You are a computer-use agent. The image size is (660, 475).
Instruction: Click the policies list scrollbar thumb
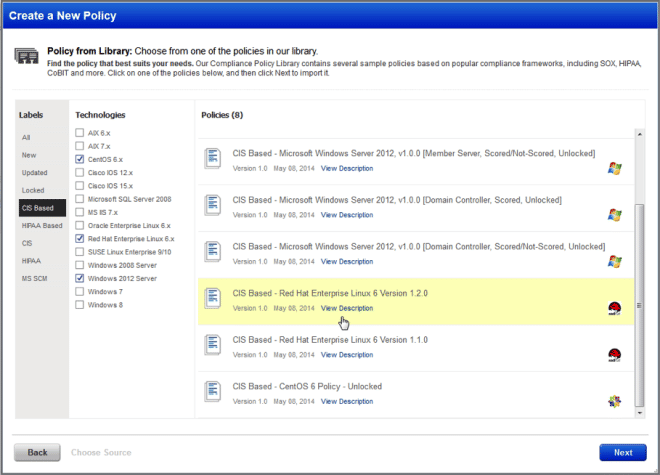coord(639,306)
